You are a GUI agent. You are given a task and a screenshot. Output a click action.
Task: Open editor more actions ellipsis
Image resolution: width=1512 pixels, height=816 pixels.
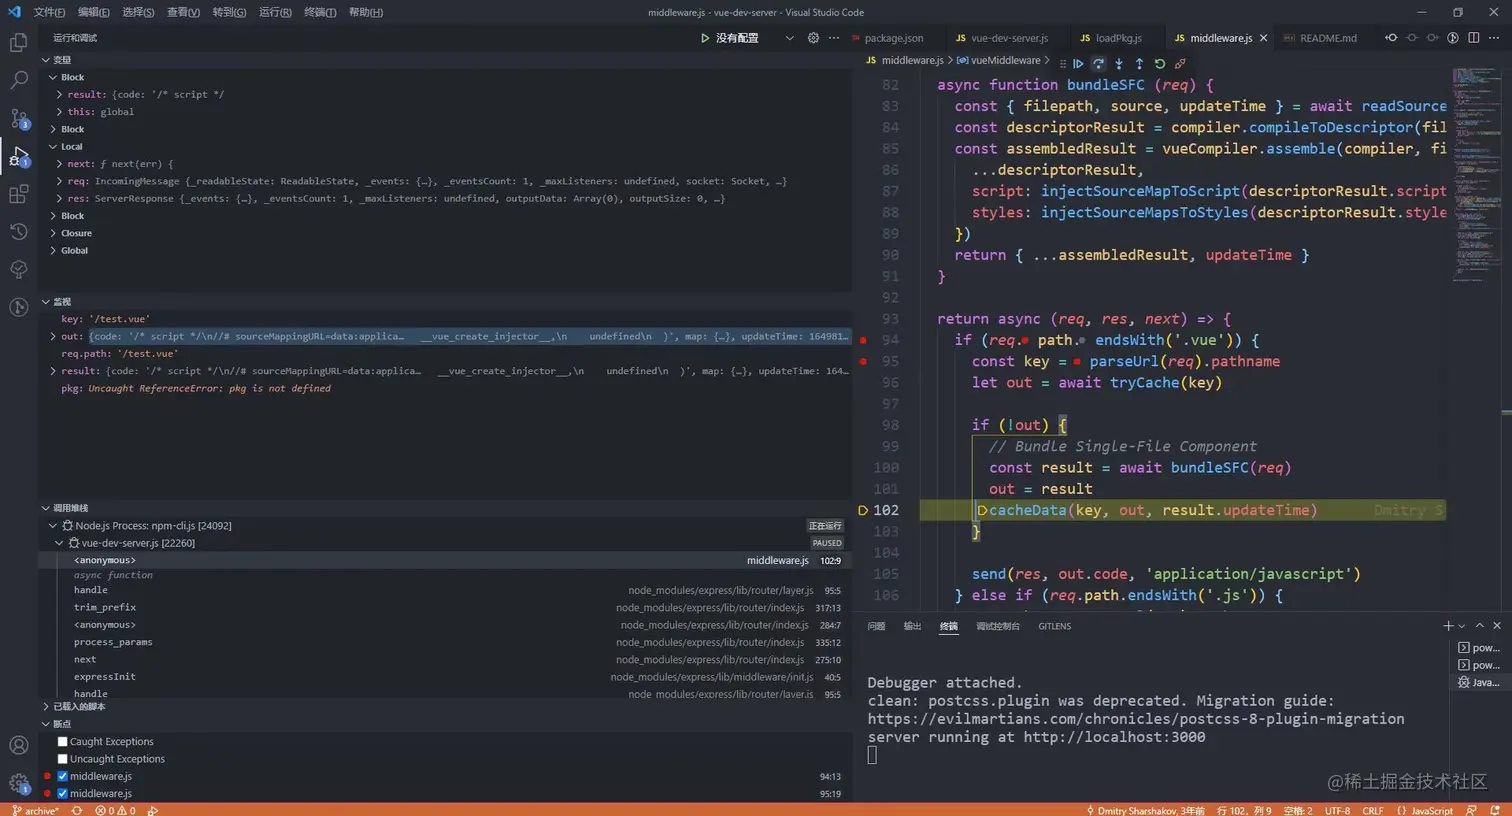[1494, 38]
